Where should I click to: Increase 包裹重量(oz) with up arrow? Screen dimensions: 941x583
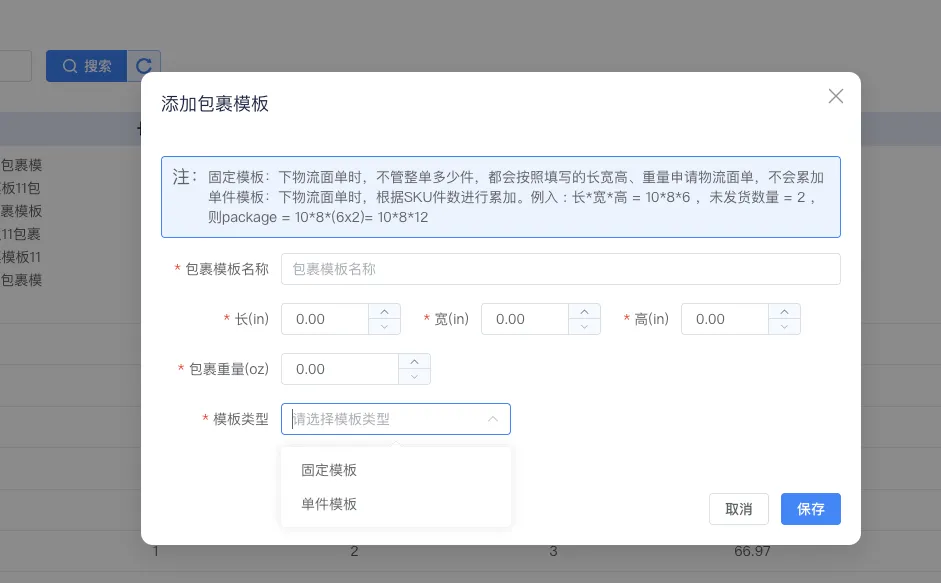pos(415,361)
